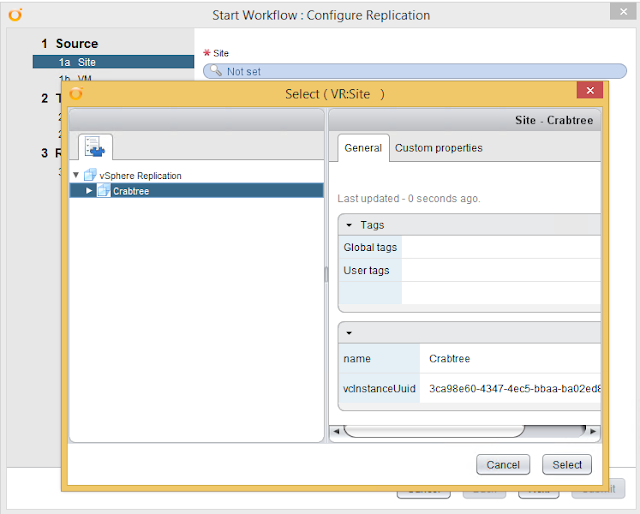Click the User tags label

[x=366, y=270]
